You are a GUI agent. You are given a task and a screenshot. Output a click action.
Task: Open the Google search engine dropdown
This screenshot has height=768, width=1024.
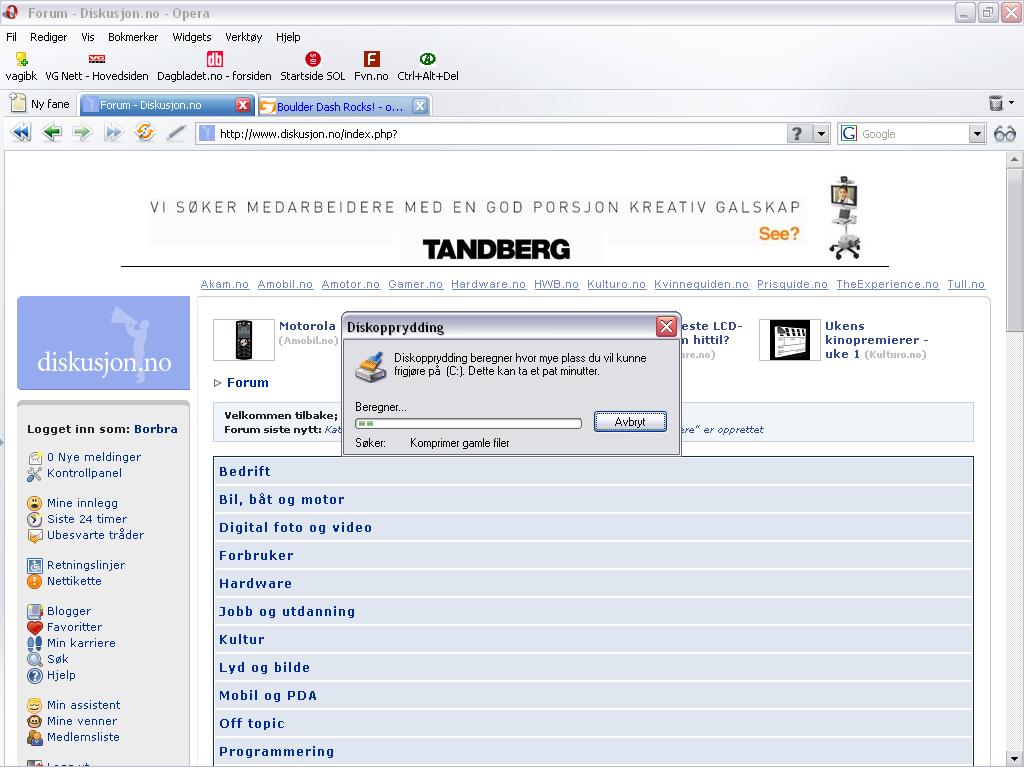[976, 134]
